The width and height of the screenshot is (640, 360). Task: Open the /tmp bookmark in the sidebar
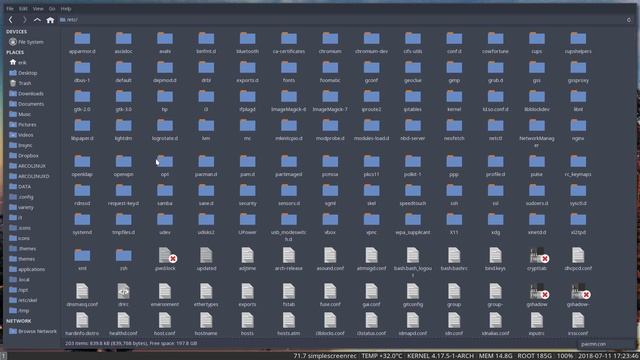(x=20, y=311)
